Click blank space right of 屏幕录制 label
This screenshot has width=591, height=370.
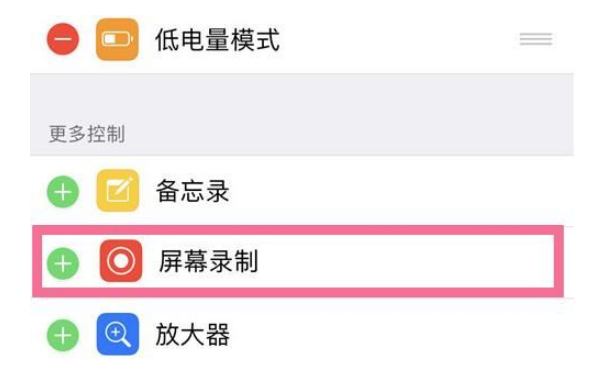(x=405, y=261)
